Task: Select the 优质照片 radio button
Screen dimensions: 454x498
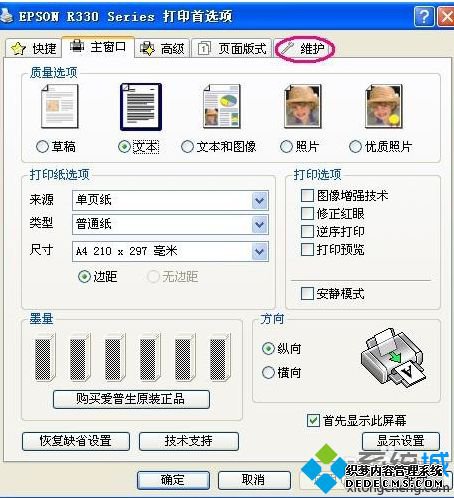Action: [355, 146]
